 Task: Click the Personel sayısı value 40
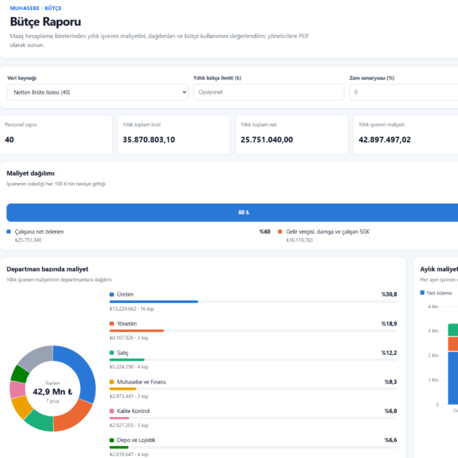pyautogui.click(x=9, y=140)
